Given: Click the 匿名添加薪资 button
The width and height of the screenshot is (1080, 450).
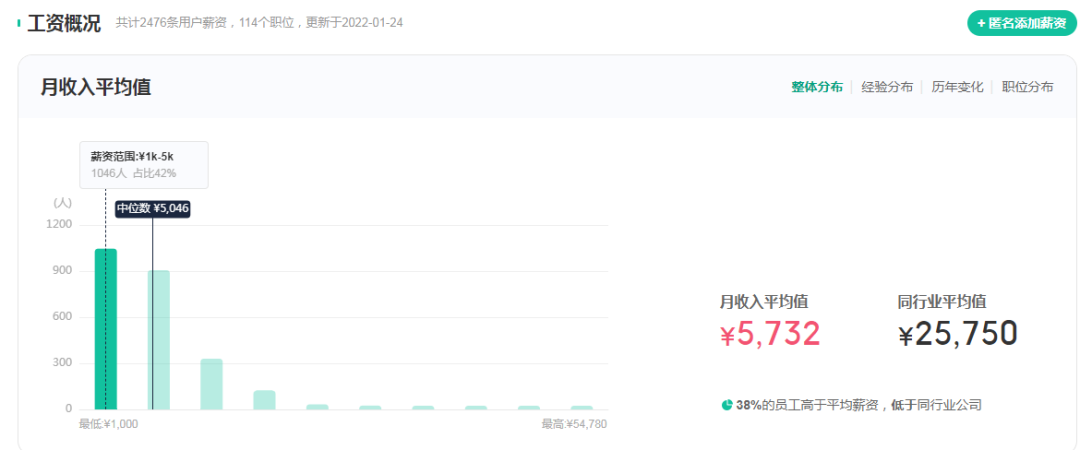Looking at the screenshot, I should click(1020, 23).
